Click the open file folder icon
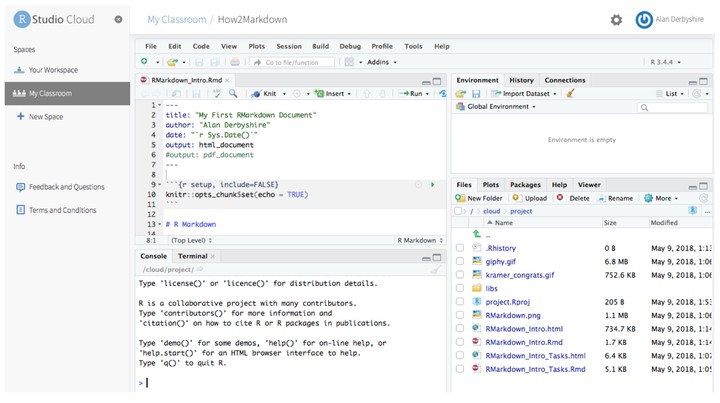The image size is (720, 403). pos(172,62)
